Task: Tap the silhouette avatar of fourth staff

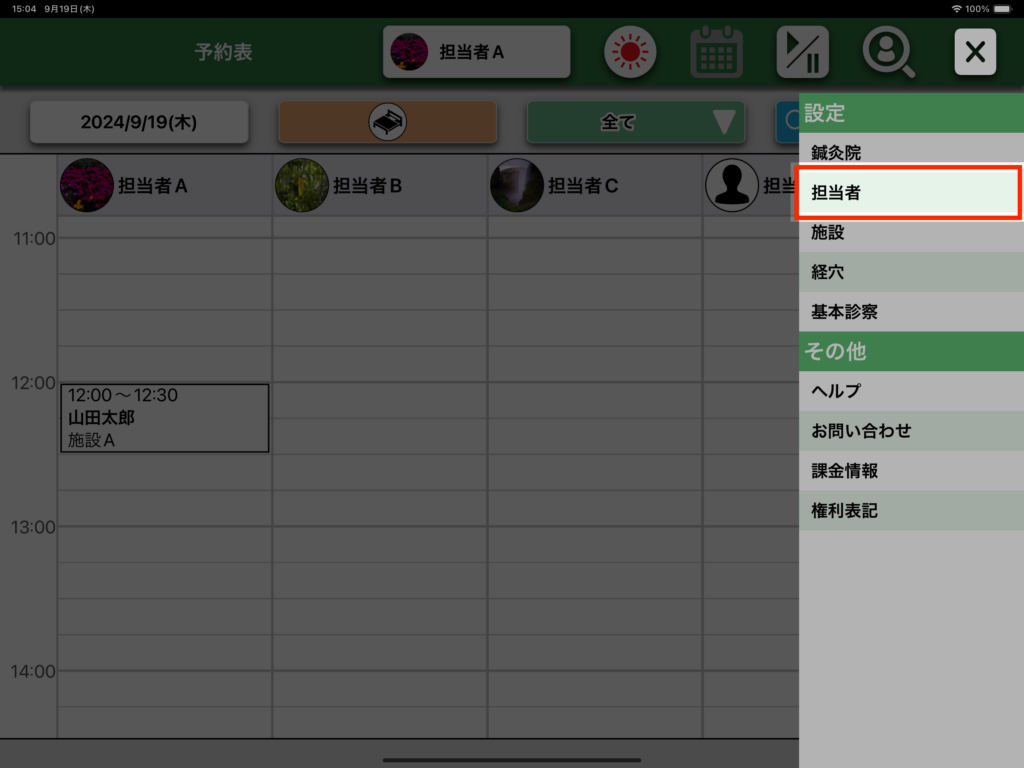Action: coord(732,185)
